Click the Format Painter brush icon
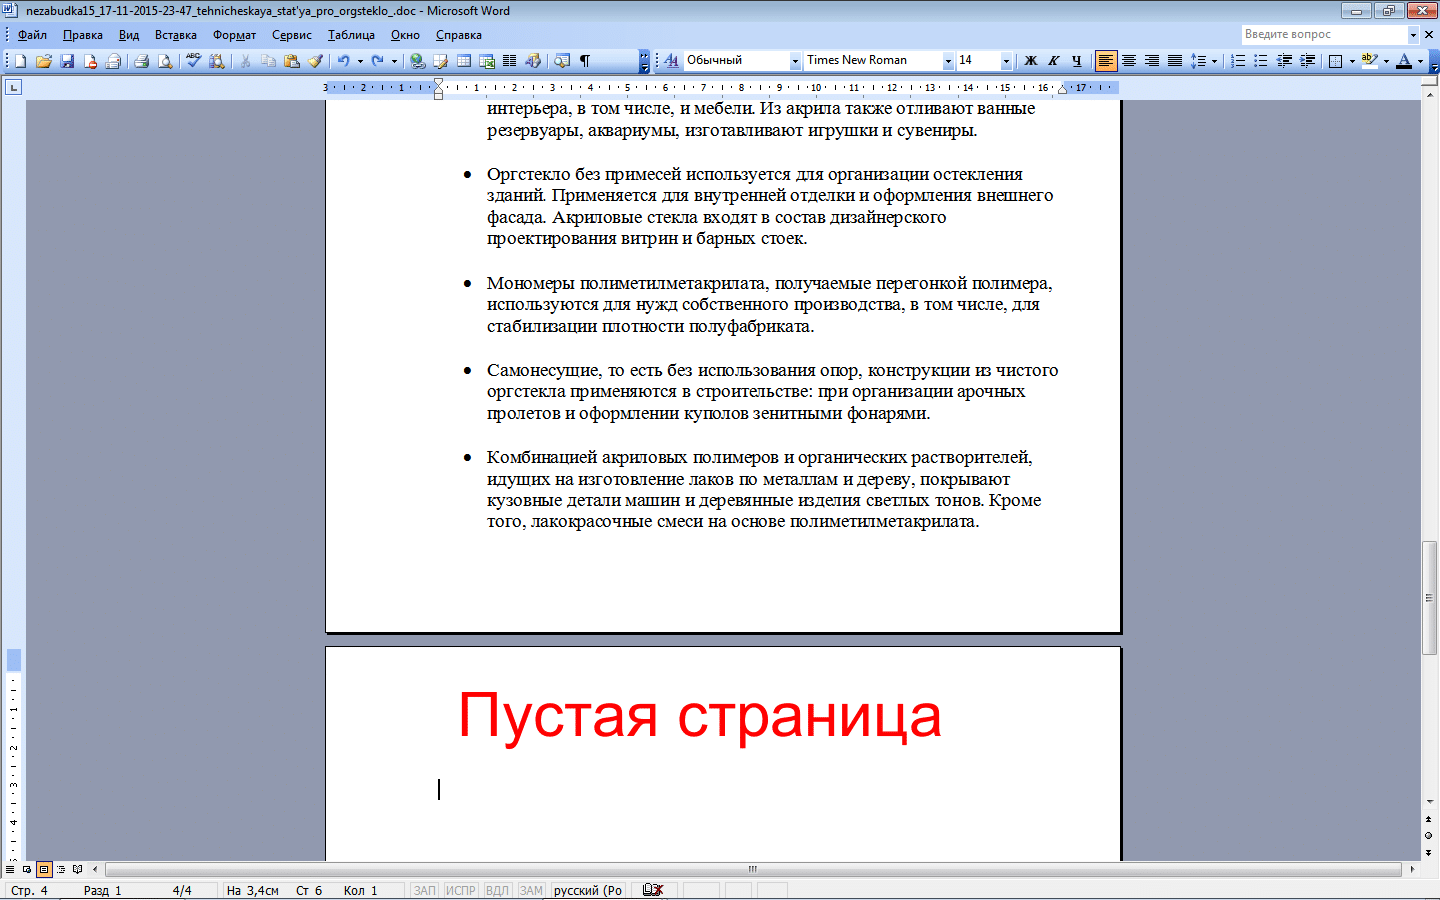The image size is (1440, 900). point(315,61)
